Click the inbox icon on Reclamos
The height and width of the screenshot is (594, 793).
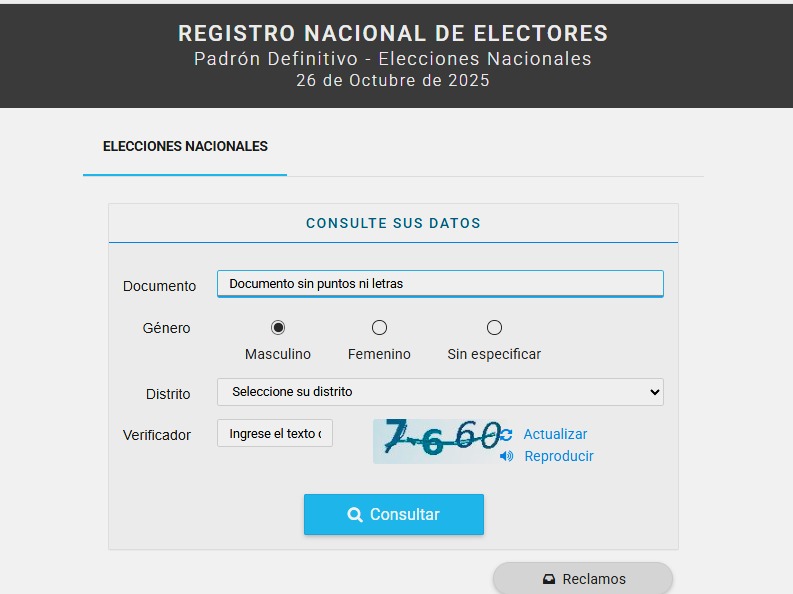tap(549, 579)
